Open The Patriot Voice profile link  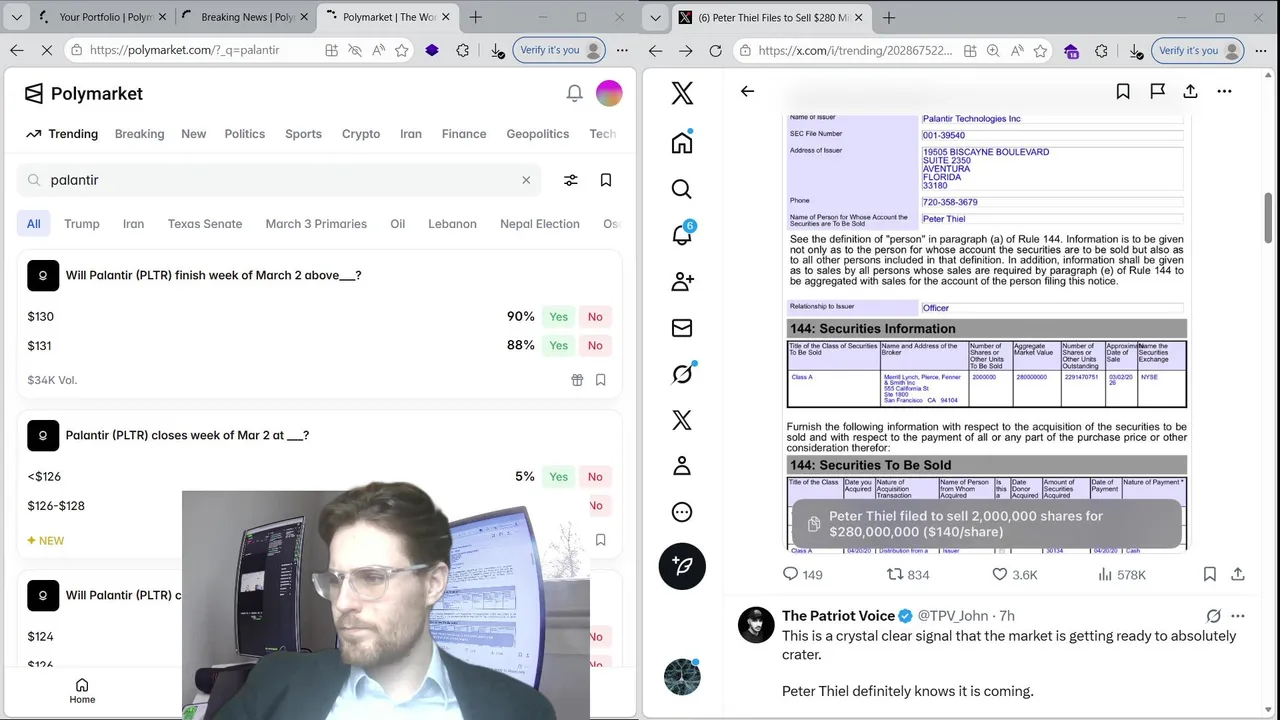pos(838,616)
